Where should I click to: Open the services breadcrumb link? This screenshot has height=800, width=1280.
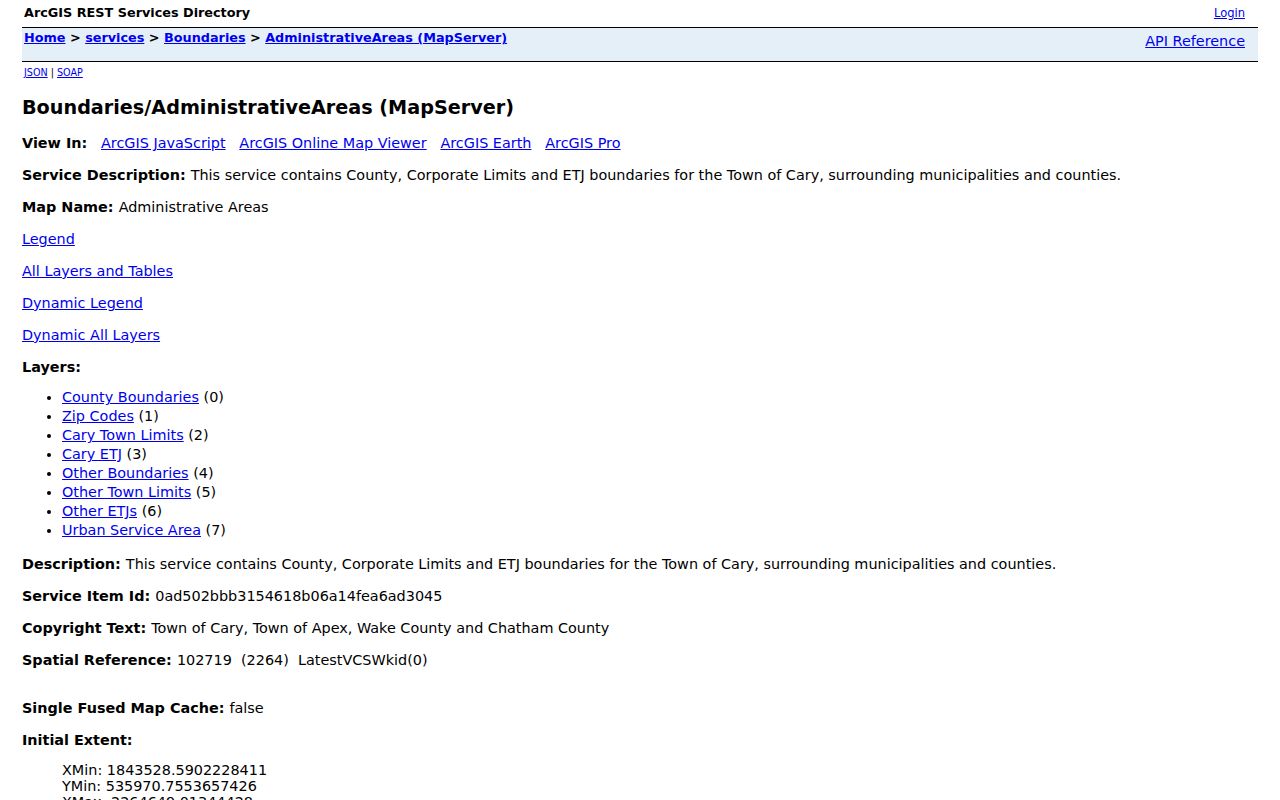tap(115, 38)
